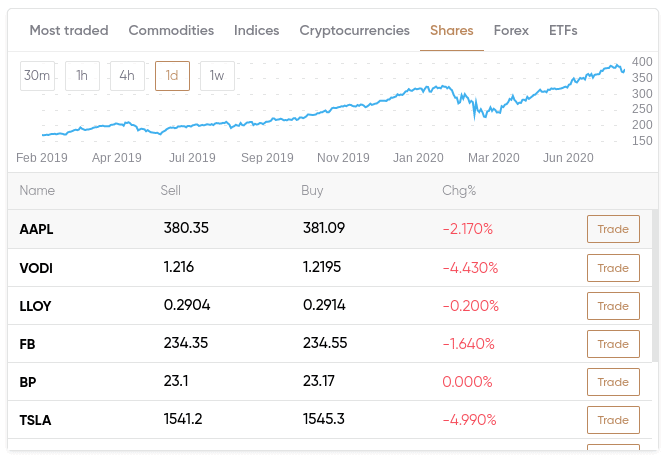Open the Most traded tab
This screenshot has height=464, width=667.
point(68,31)
